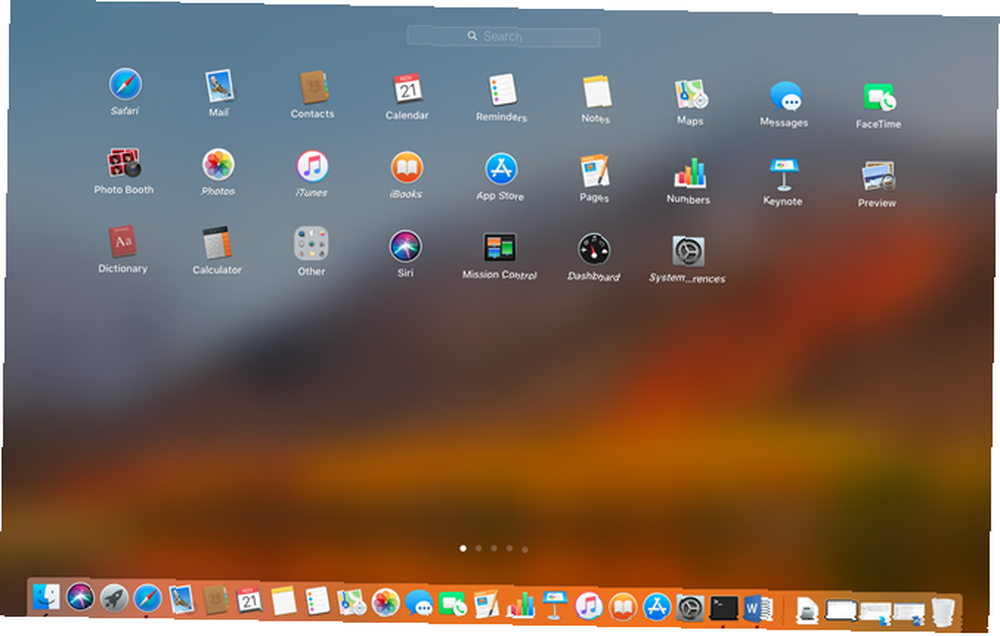The image size is (1000, 636).
Task: Go to the second Launchpad page dot
Action: point(478,549)
